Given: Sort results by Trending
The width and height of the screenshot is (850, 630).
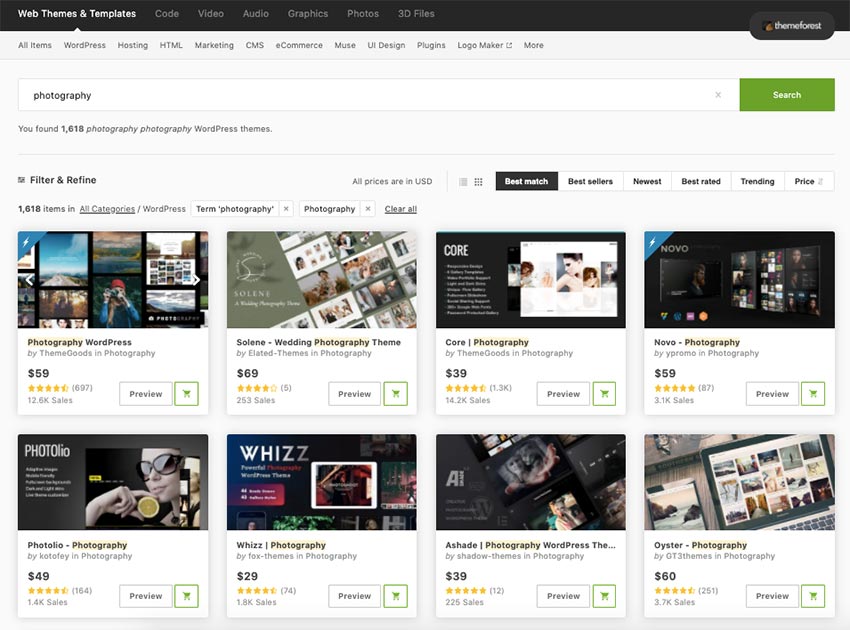Looking at the screenshot, I should coord(757,181).
